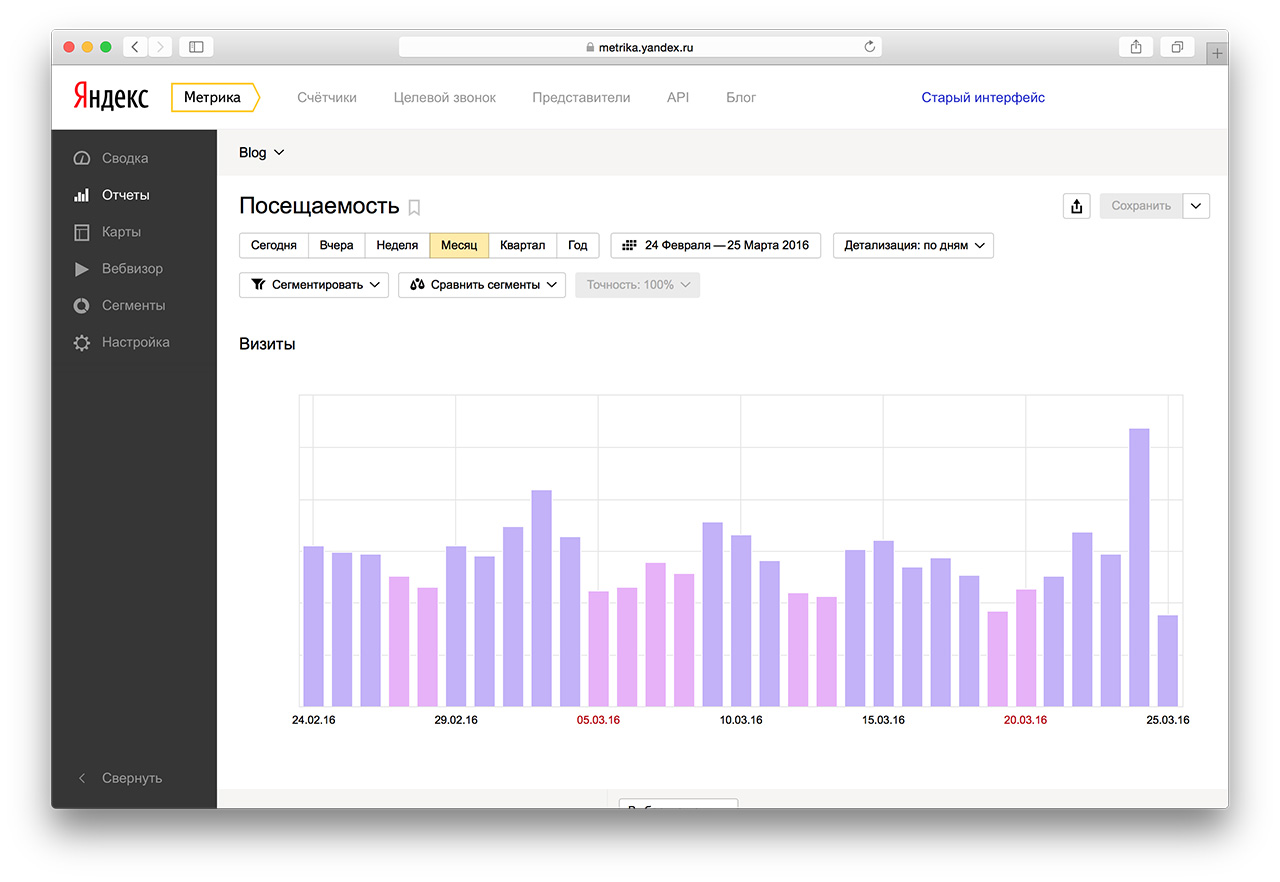The height and width of the screenshot is (882, 1280).
Task: Open Настройка settings in sidebar
Action: pos(135,342)
